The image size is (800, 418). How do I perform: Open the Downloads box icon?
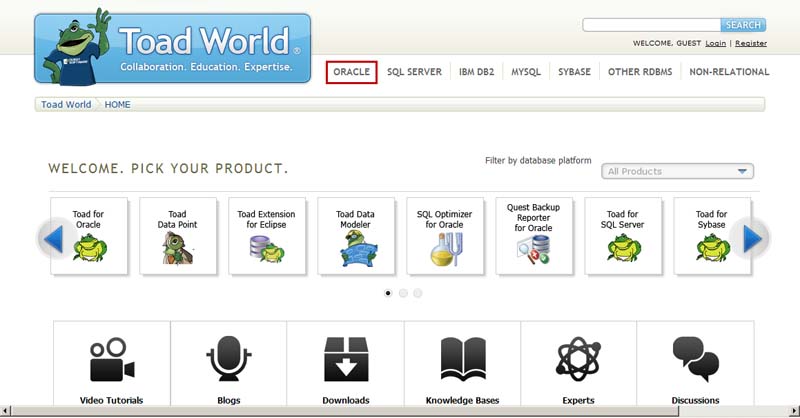coord(345,360)
